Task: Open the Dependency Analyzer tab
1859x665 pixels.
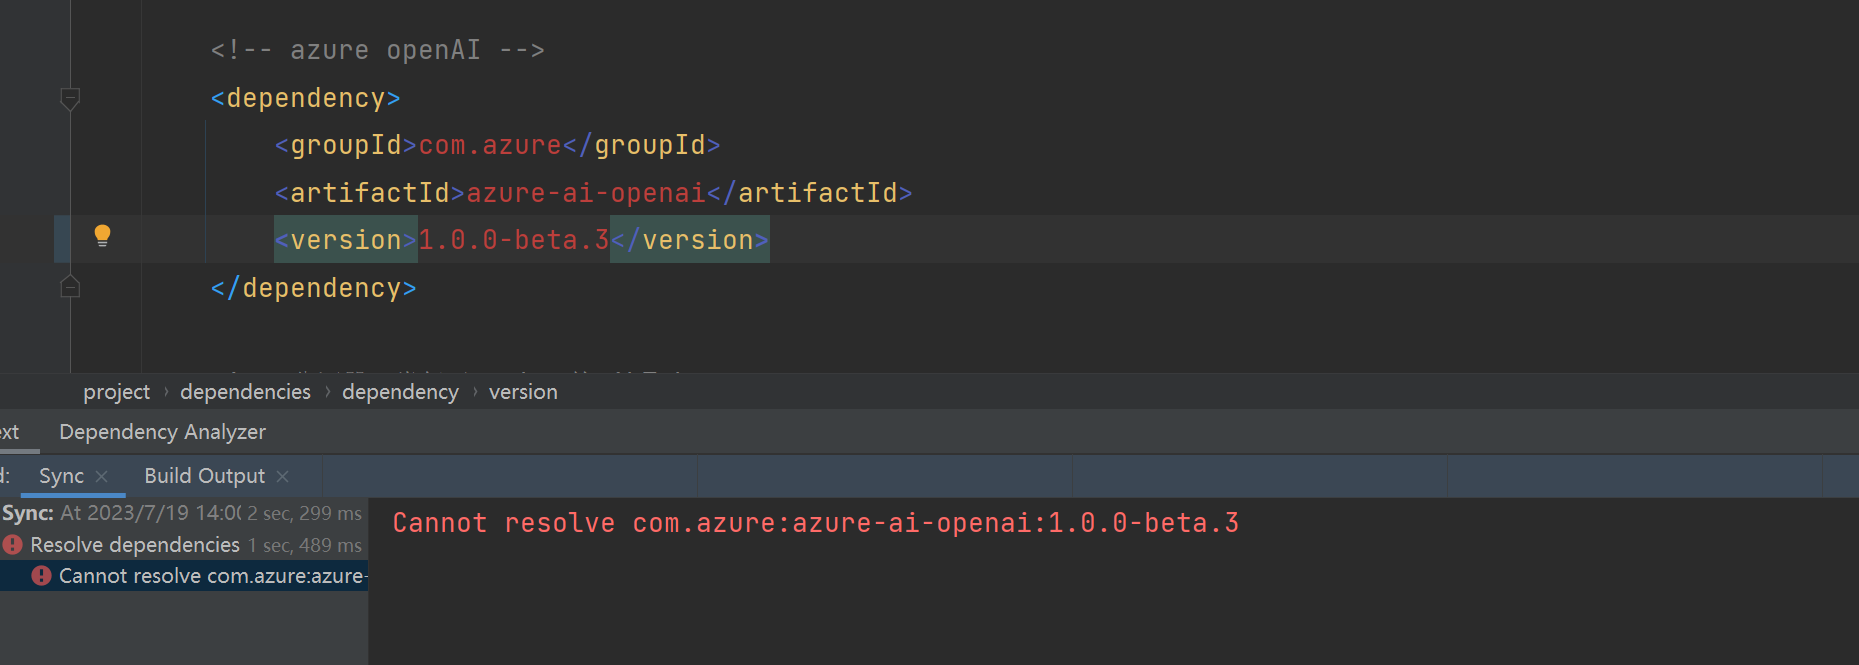Action: point(162,431)
